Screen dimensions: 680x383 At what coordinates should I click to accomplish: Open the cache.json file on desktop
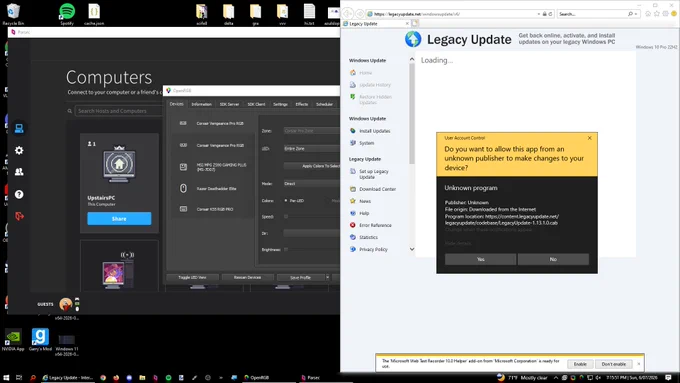pyautogui.click(x=94, y=14)
